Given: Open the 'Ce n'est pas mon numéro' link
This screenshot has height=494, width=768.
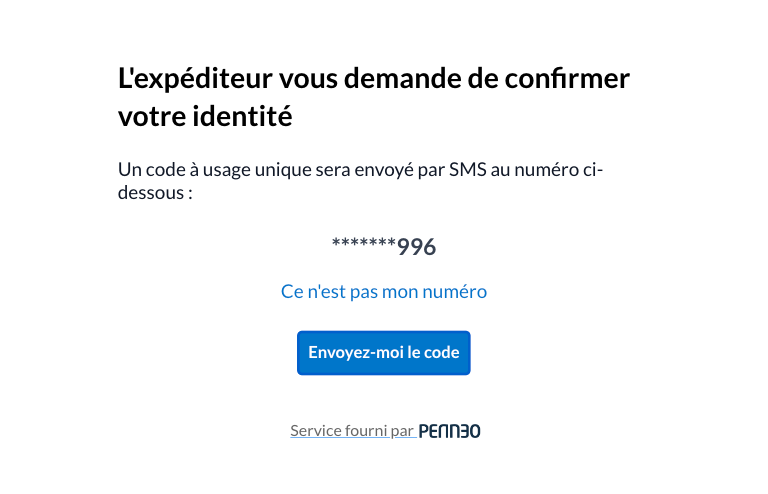Looking at the screenshot, I should click(384, 291).
